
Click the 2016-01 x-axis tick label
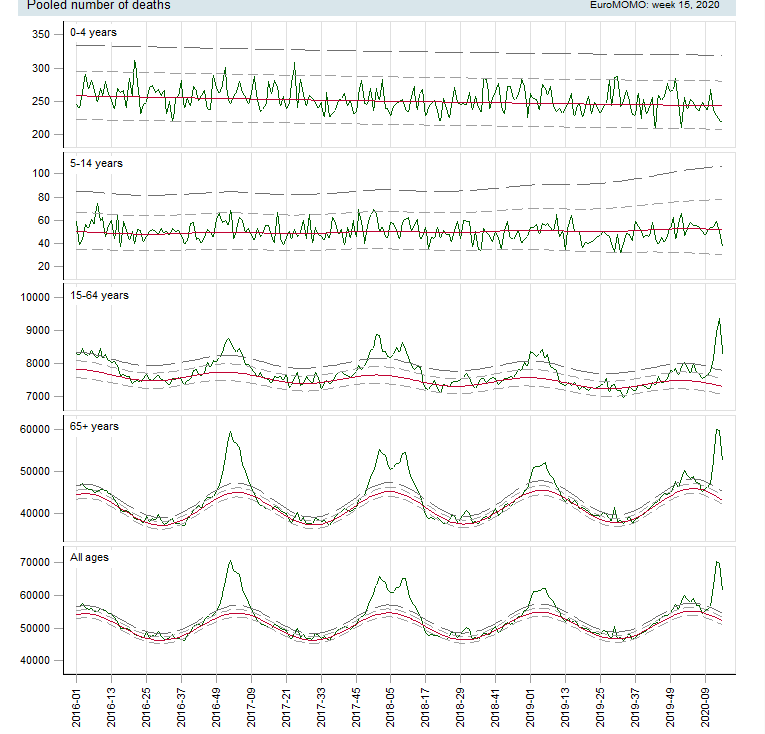tap(77, 705)
